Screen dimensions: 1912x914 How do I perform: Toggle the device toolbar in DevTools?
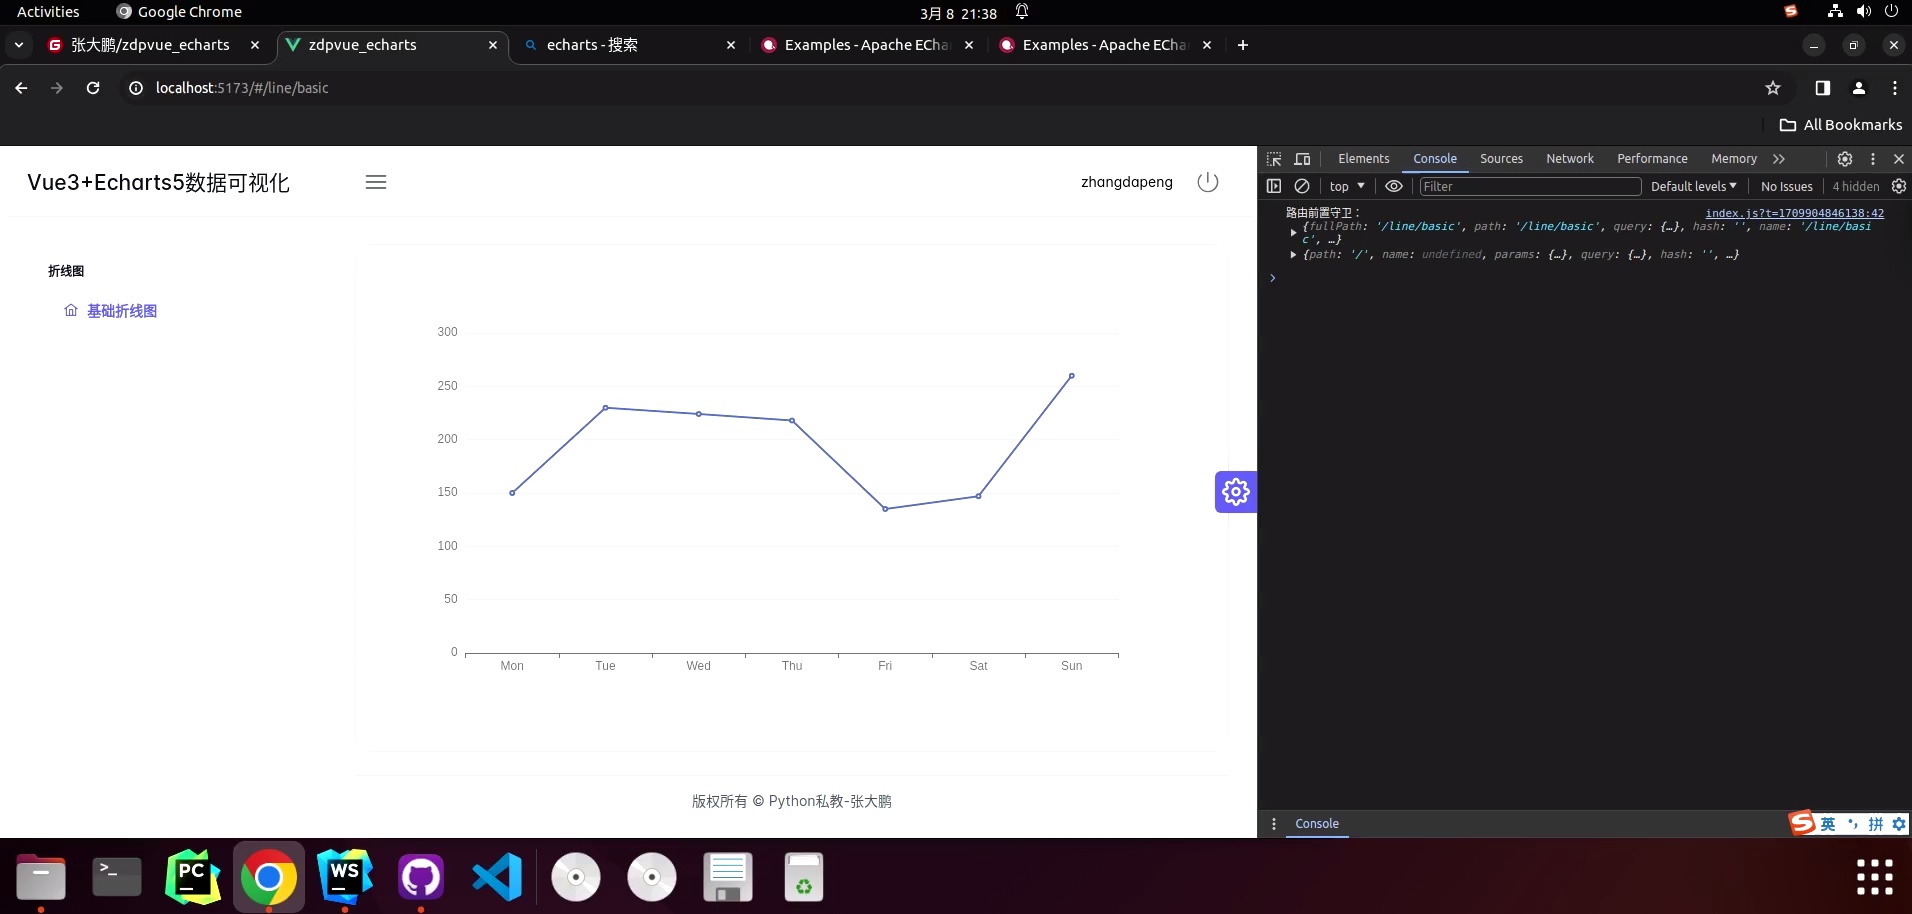click(1302, 159)
